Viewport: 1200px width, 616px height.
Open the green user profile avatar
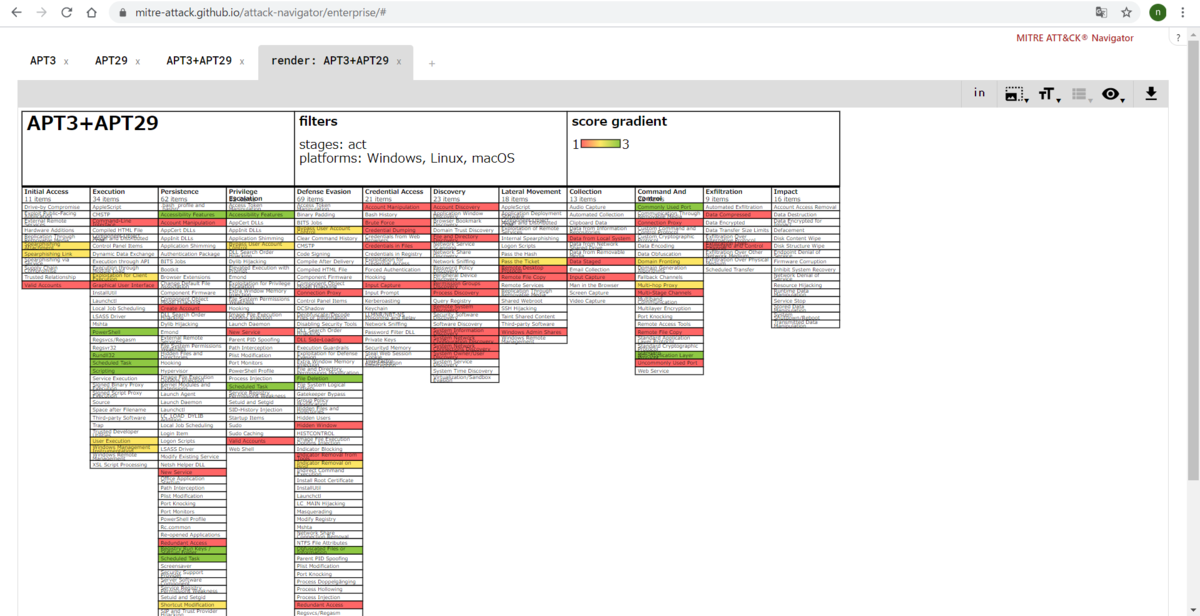(x=1158, y=13)
